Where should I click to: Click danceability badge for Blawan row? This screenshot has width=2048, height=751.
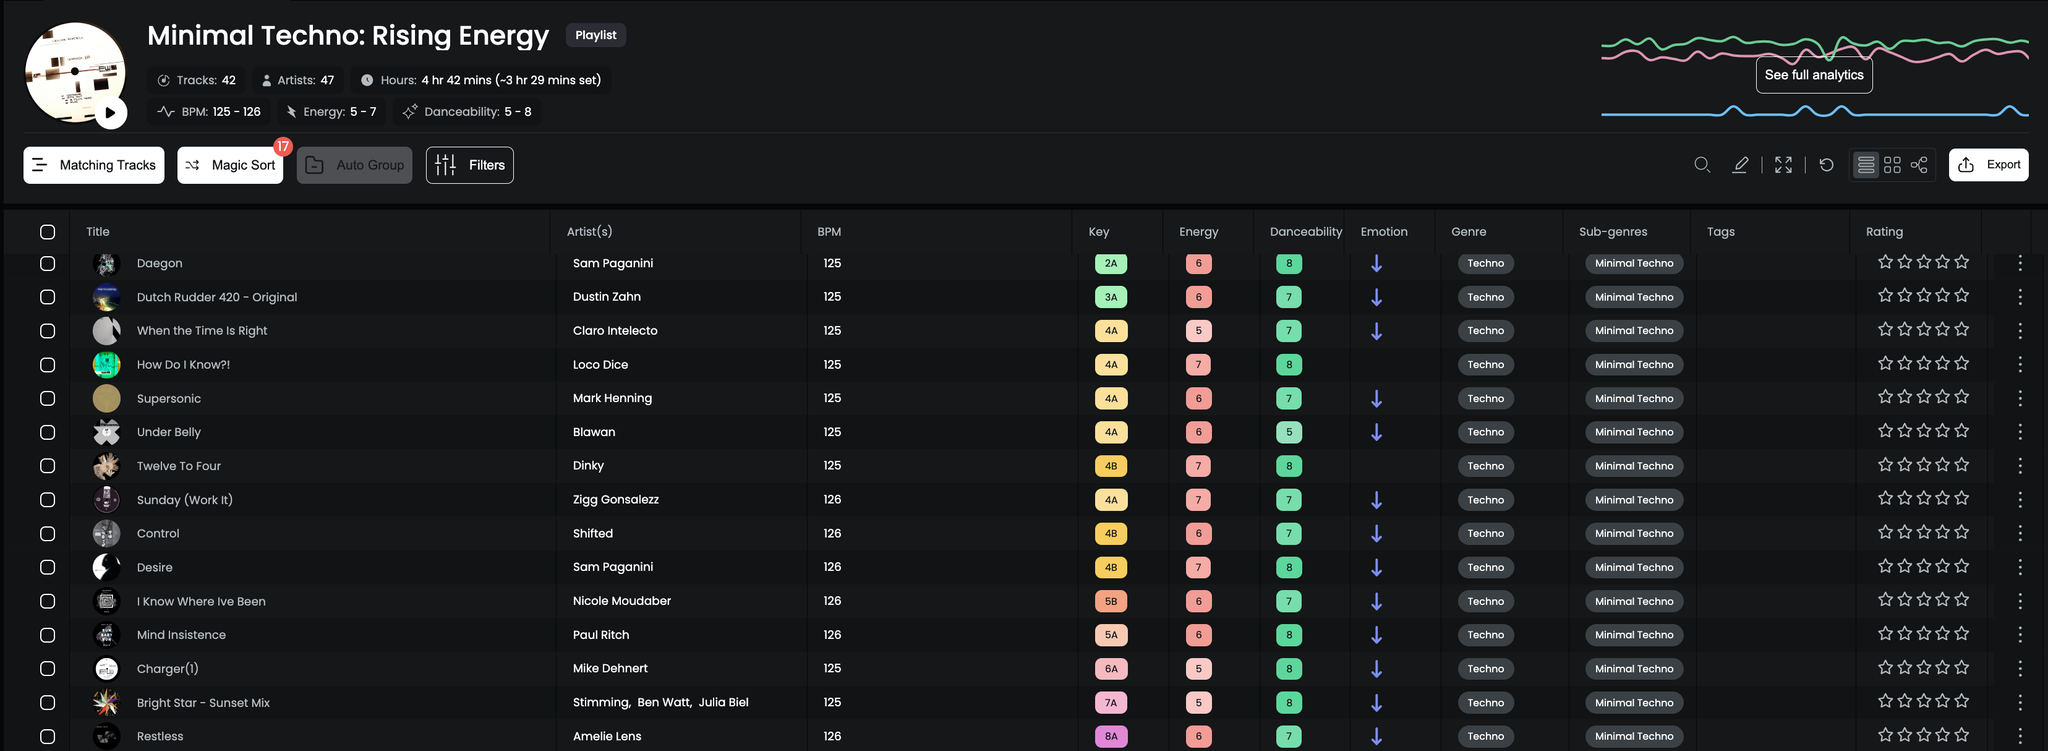point(1289,432)
